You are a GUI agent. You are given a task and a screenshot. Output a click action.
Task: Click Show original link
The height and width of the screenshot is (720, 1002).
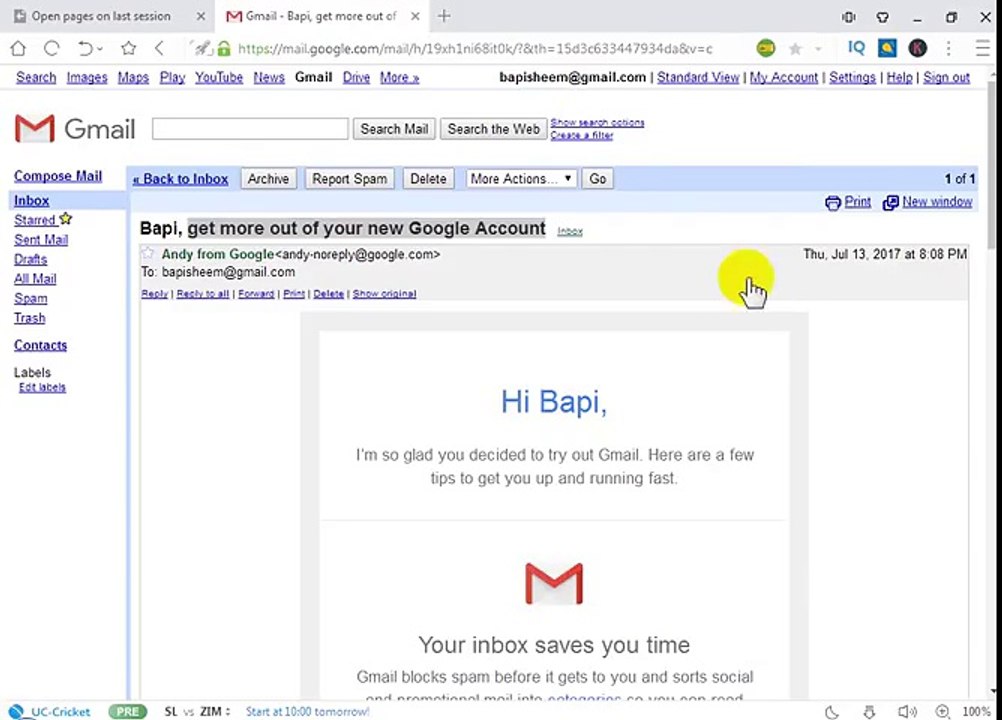[x=385, y=294]
